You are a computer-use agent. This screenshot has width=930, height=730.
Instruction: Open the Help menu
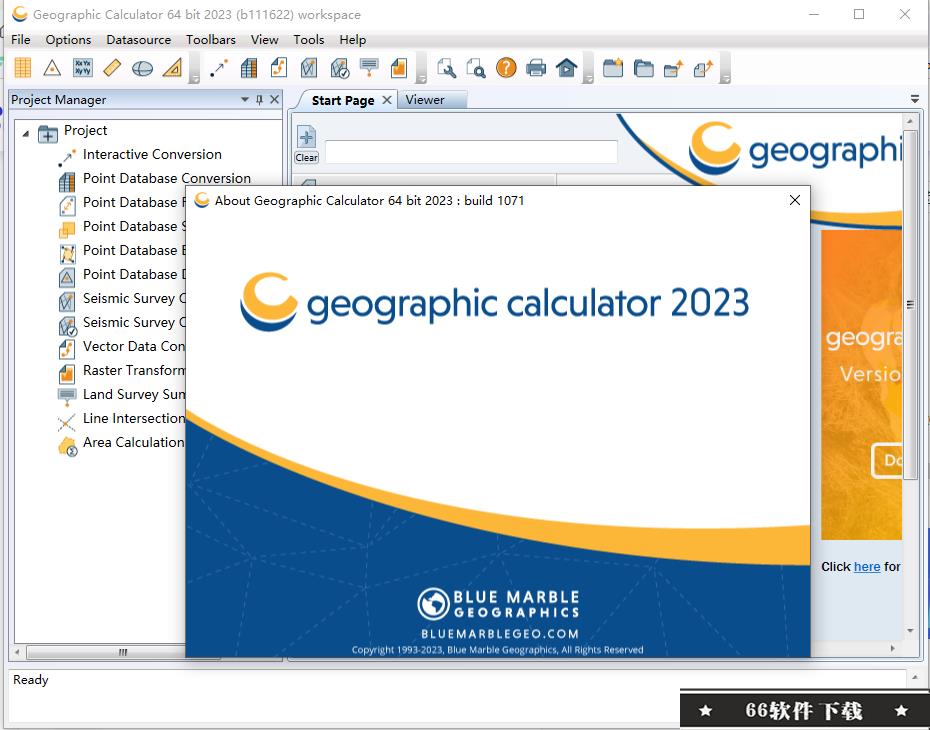coord(352,40)
